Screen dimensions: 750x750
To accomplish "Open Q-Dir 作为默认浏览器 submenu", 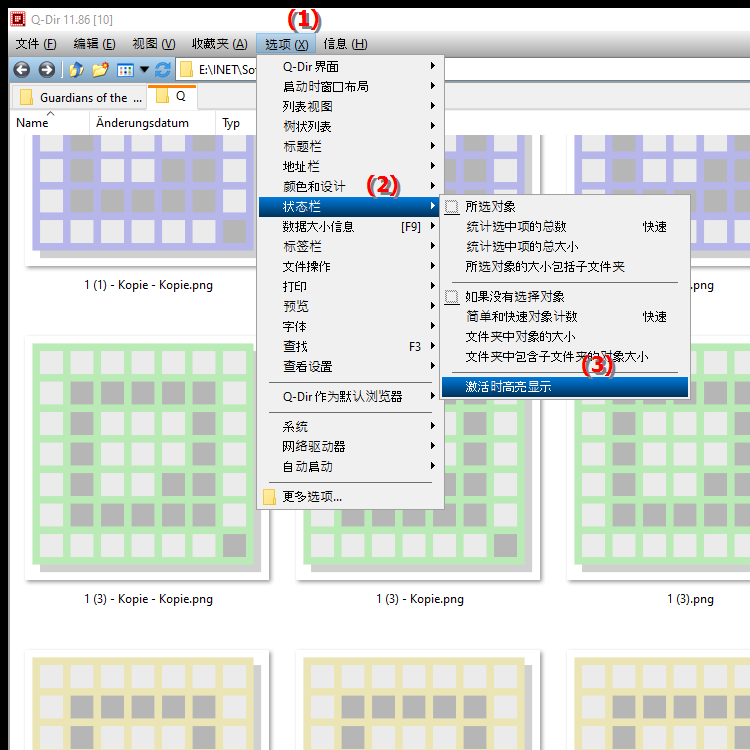I will [351, 397].
